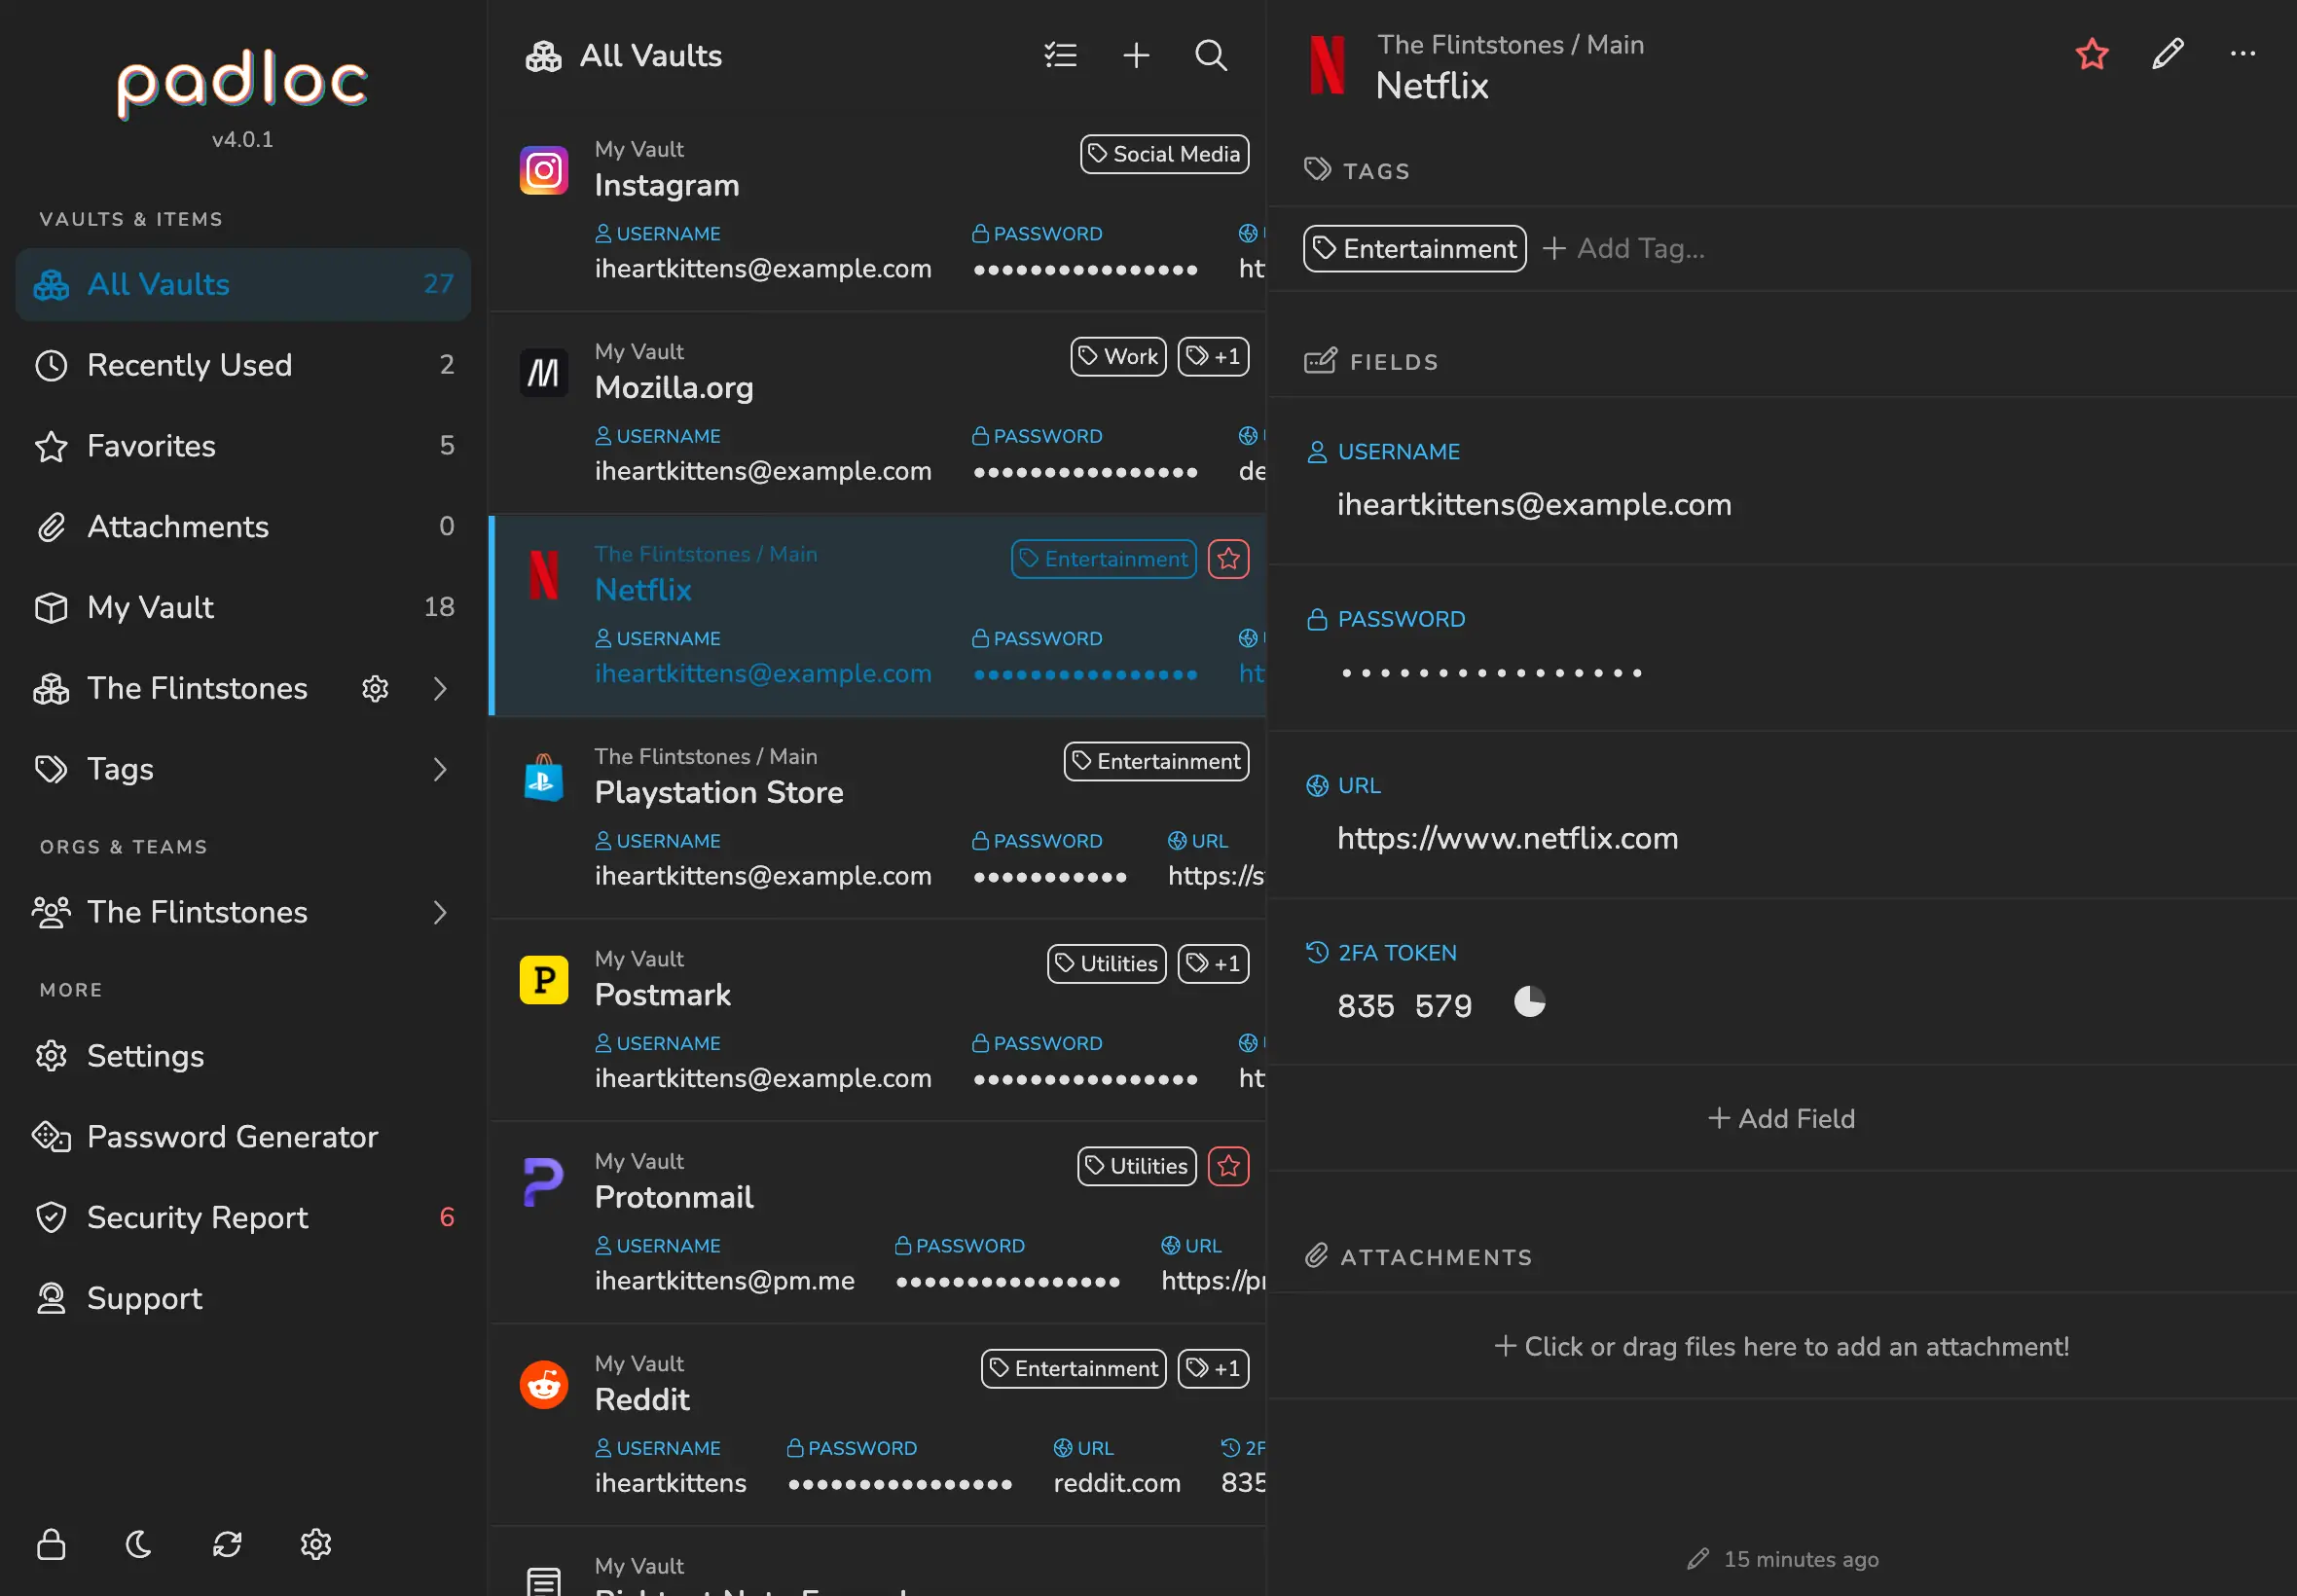Click the 2FA token 835 579
This screenshot has height=1596, width=2297.
tap(1404, 1006)
